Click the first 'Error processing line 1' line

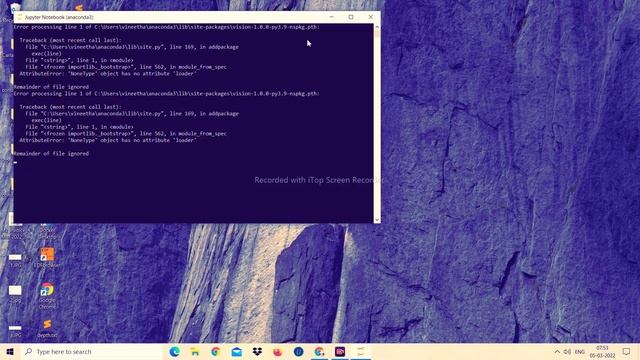(x=167, y=27)
